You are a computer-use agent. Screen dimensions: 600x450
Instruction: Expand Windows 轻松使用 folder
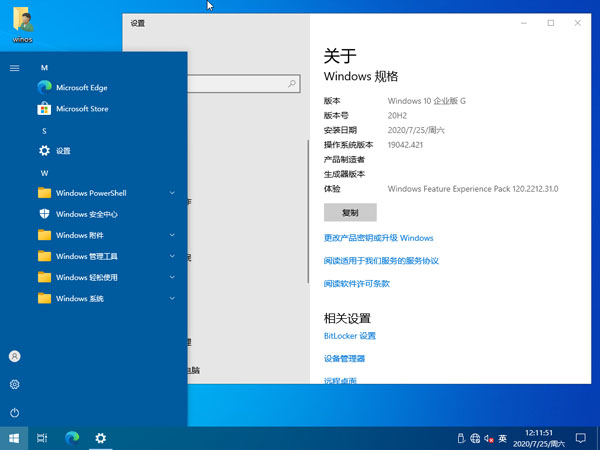(x=106, y=277)
